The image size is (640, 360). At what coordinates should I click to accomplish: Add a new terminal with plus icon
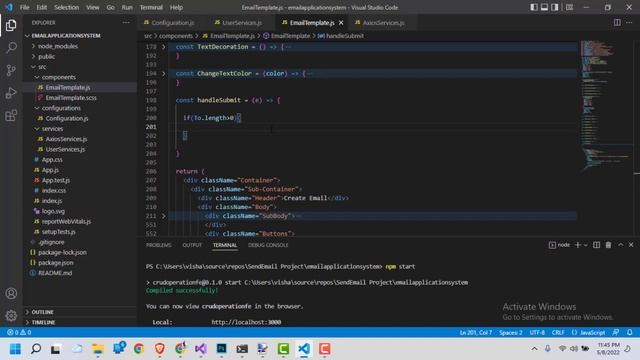click(578, 245)
